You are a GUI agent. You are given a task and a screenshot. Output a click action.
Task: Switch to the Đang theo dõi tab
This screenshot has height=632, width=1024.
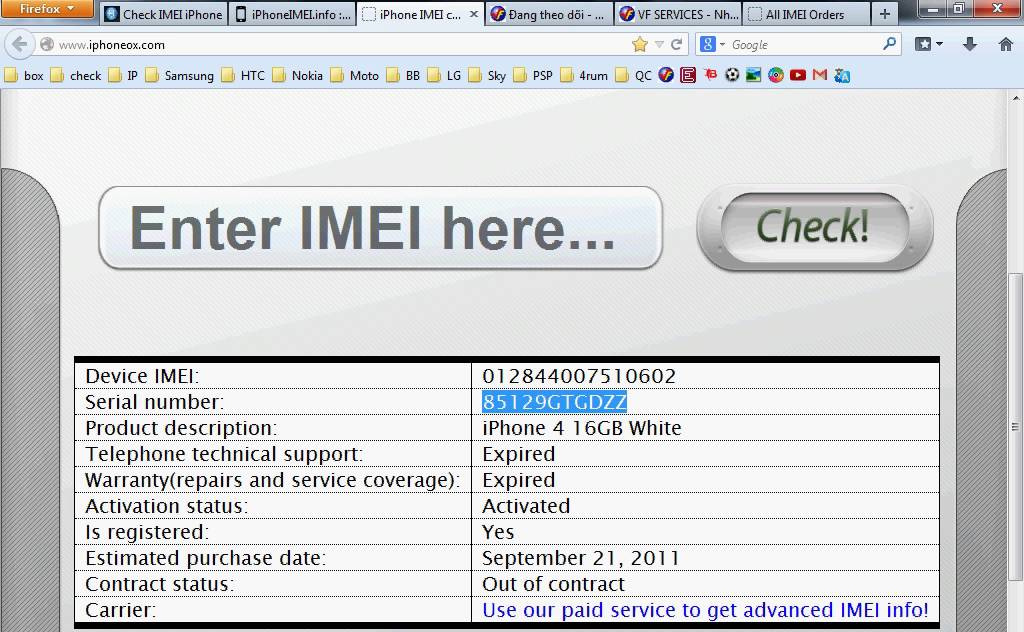549,14
